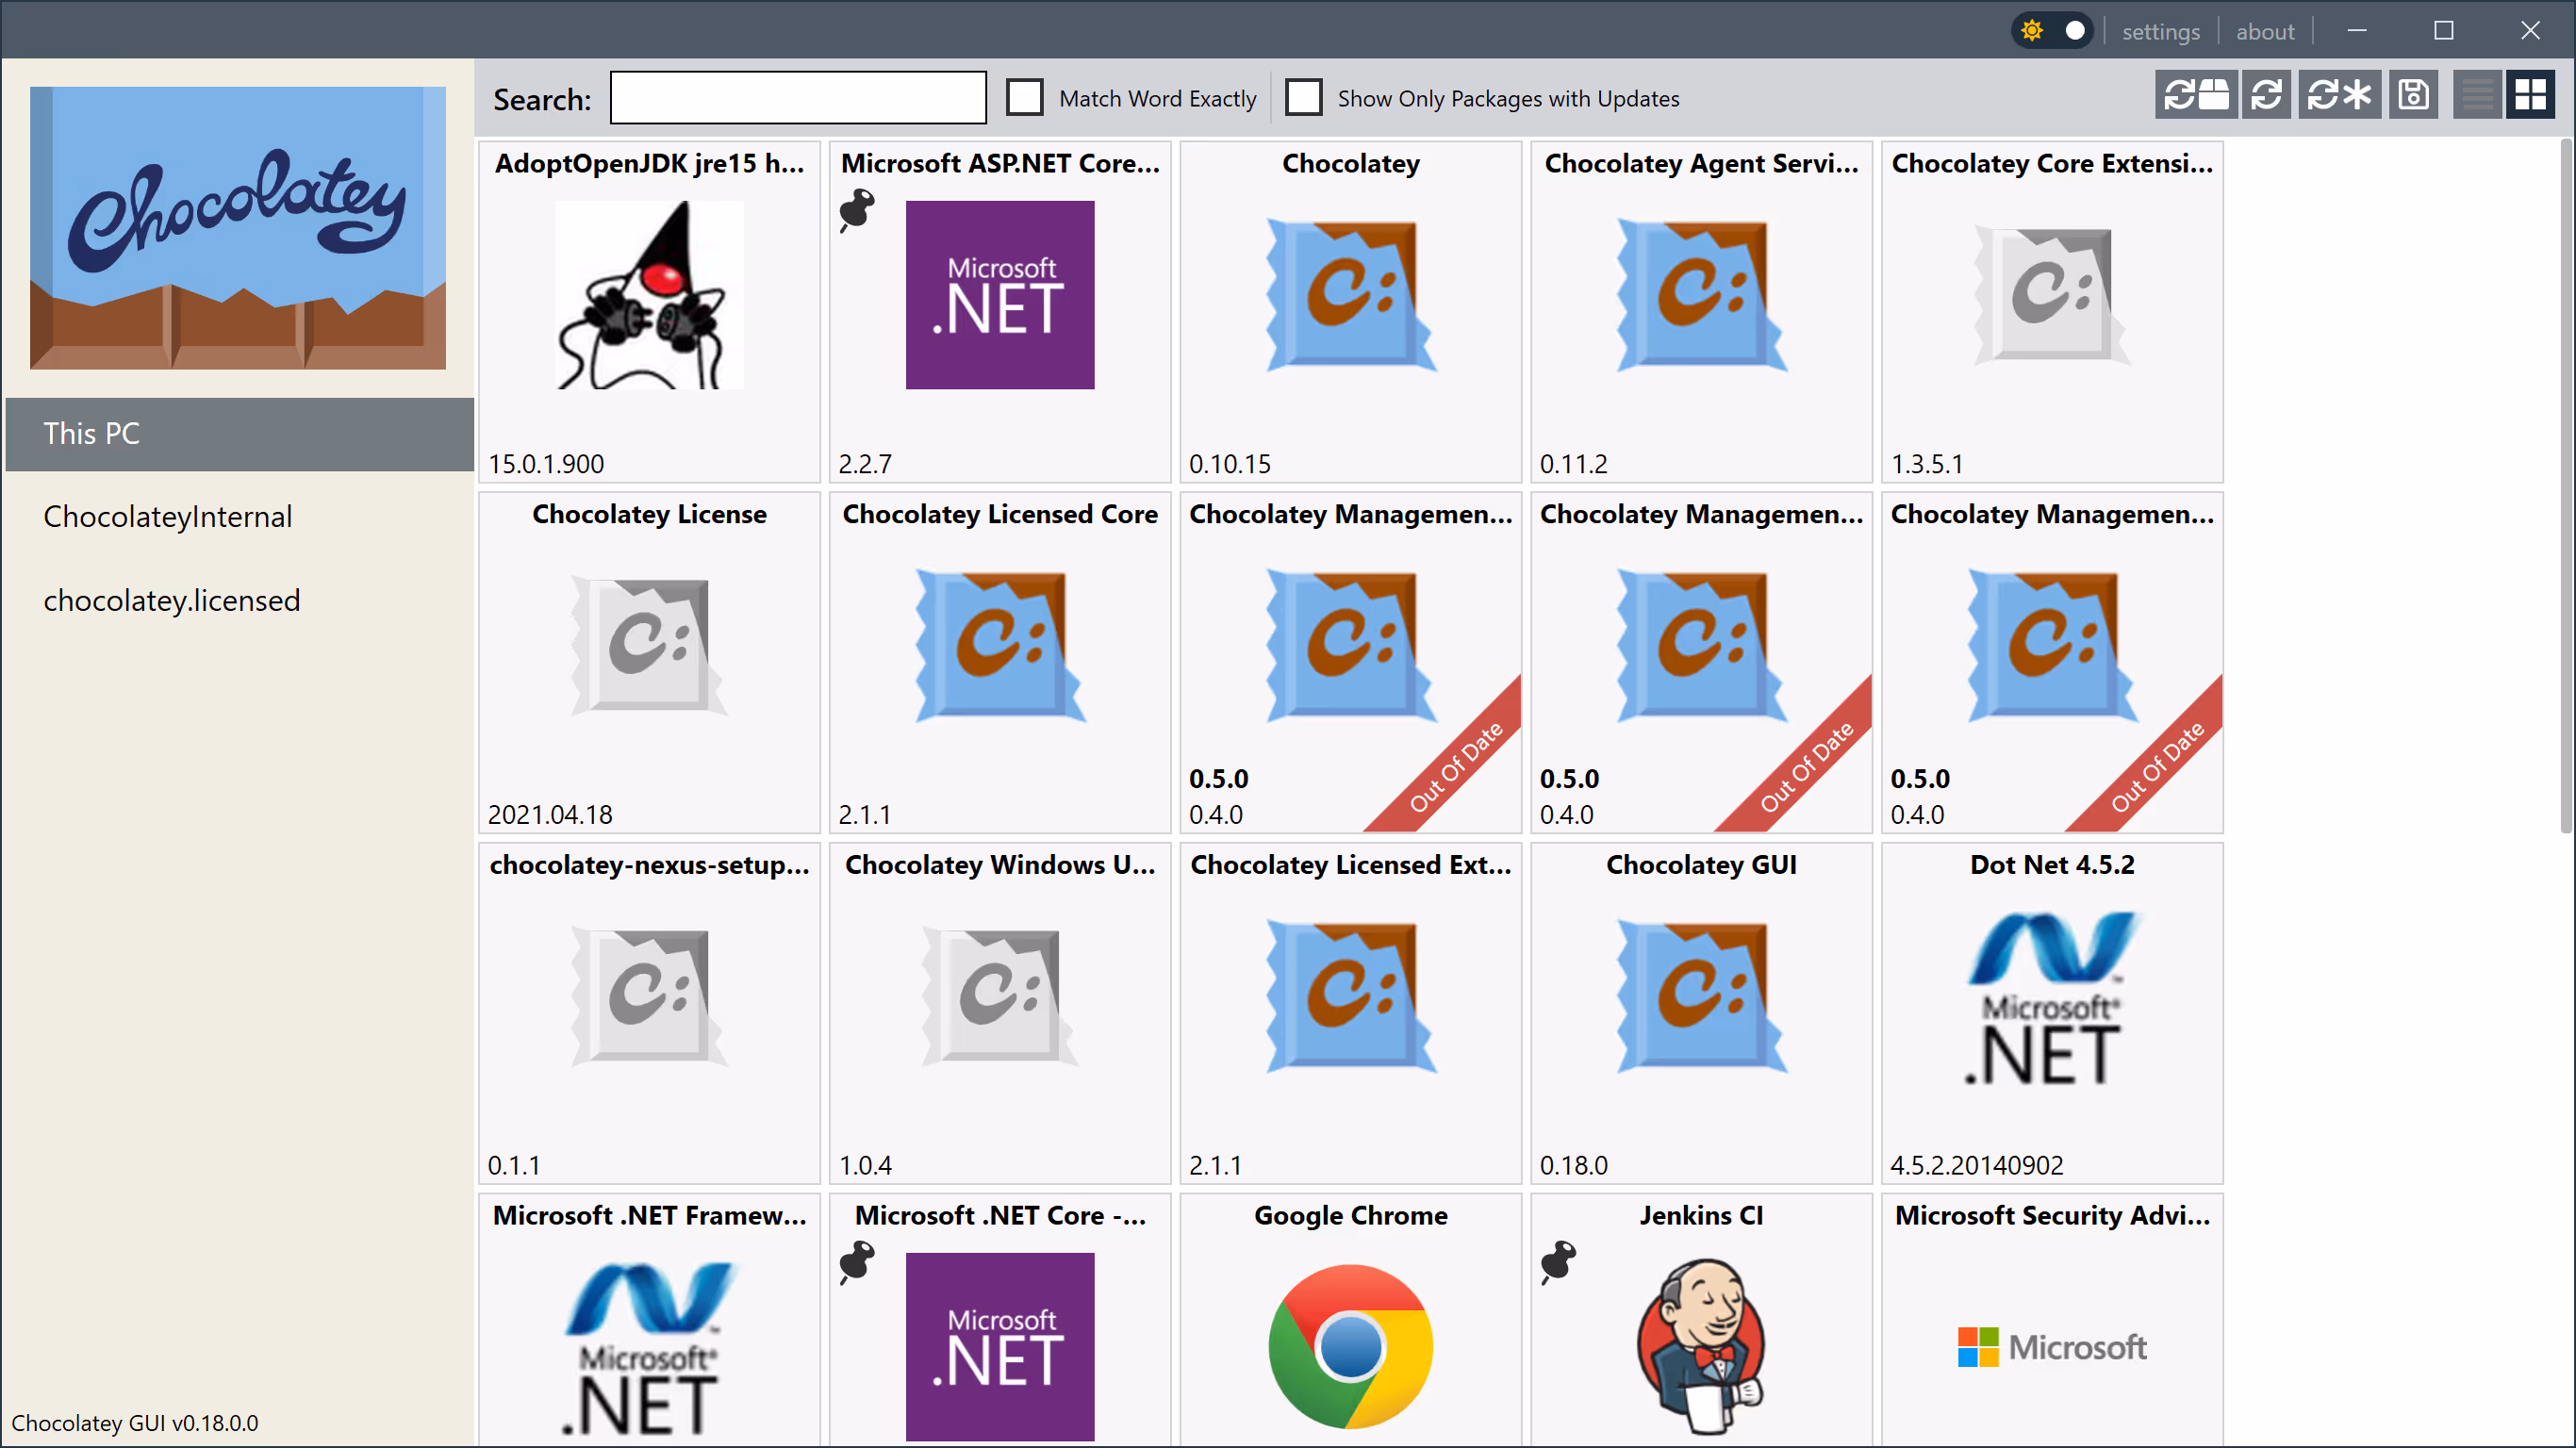Click the refresh packages icon
Screen dimensions: 2576x1448
[2266, 96]
